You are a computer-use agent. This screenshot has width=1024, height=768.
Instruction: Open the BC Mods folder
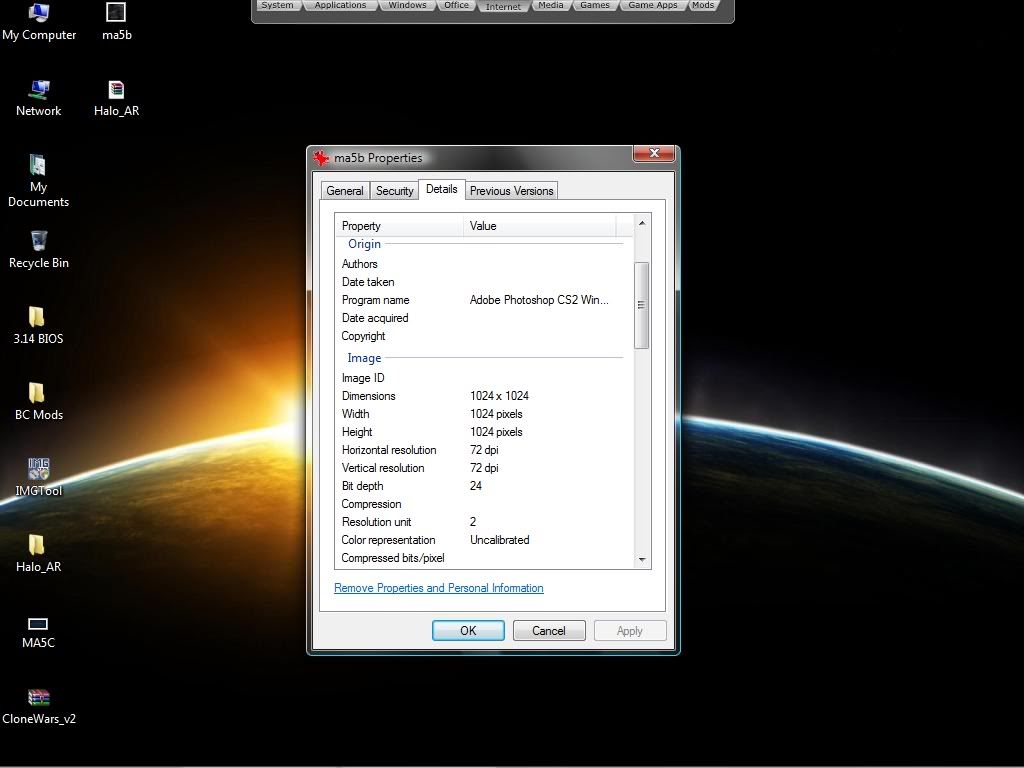(39, 402)
